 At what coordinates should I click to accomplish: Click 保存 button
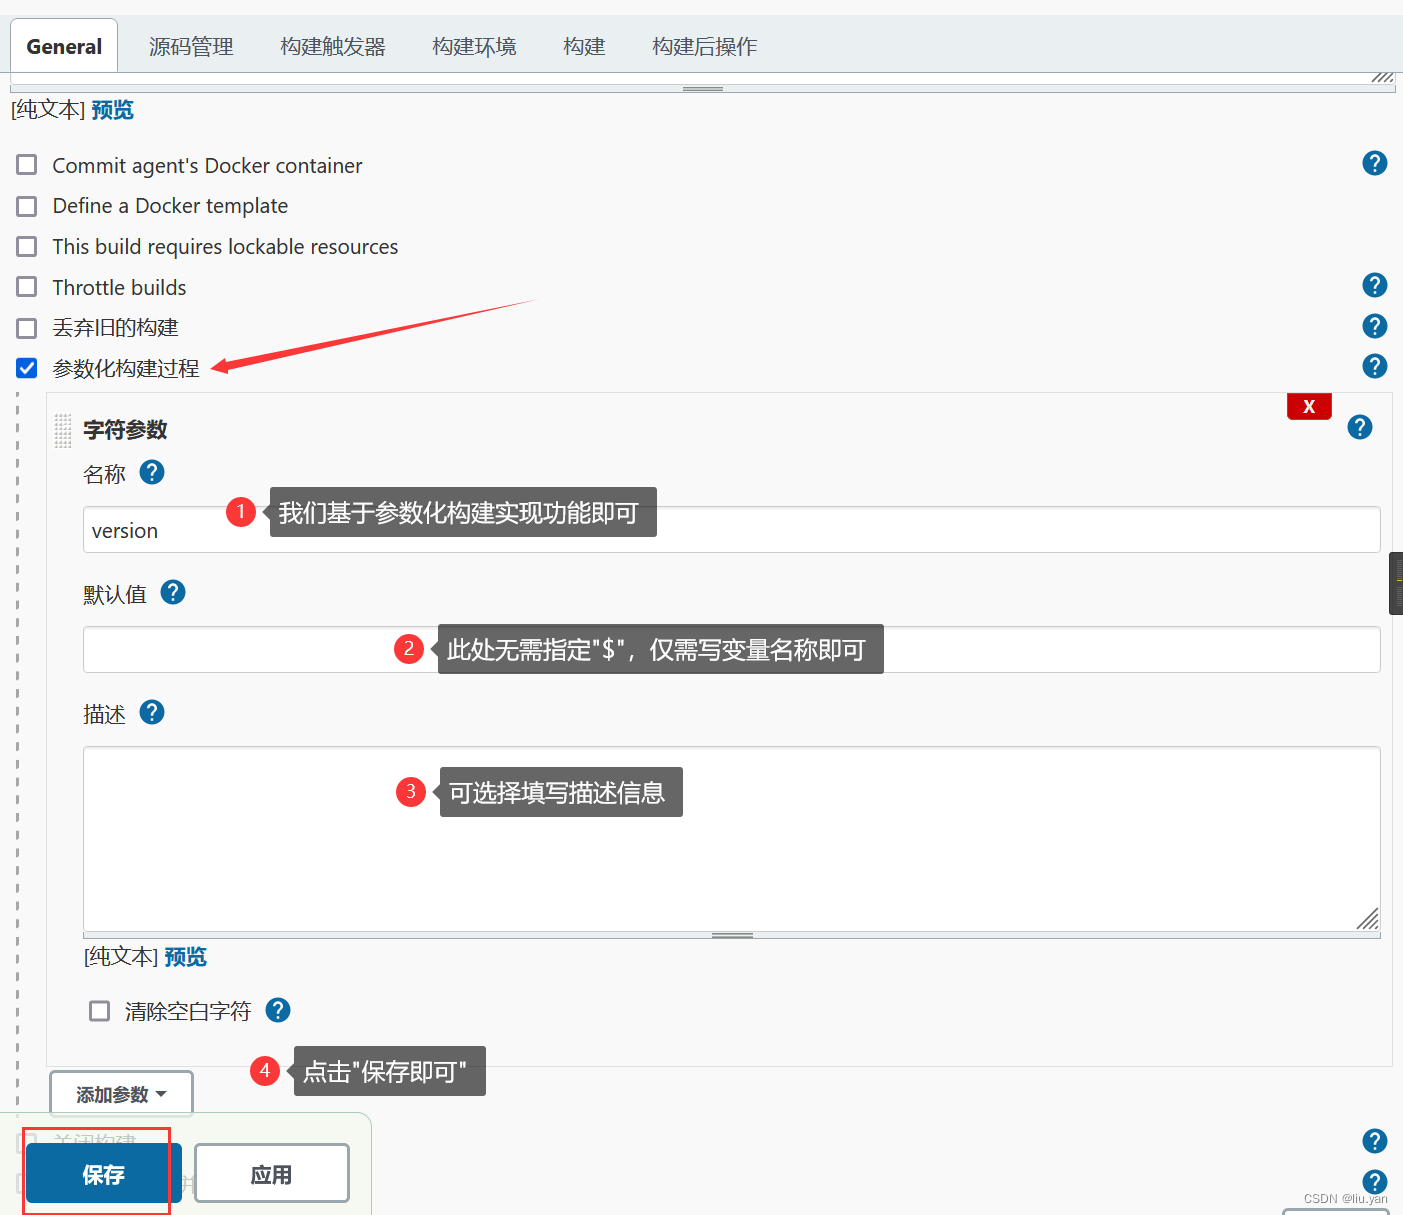tap(104, 1174)
